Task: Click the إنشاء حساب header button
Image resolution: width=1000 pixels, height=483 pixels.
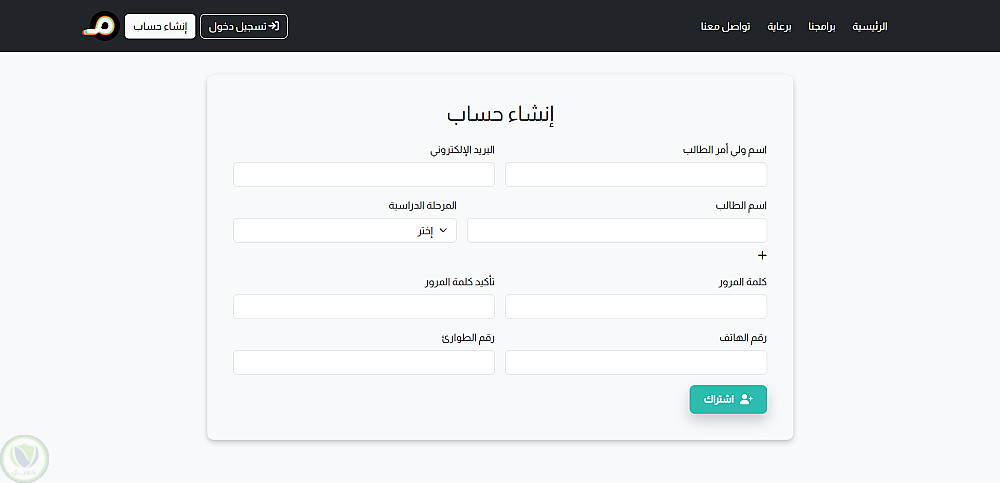Action: click(160, 26)
